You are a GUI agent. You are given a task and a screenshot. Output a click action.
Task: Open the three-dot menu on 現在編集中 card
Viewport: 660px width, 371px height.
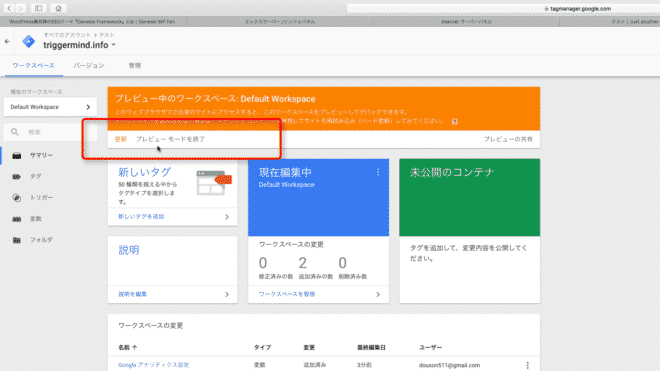tap(378, 172)
